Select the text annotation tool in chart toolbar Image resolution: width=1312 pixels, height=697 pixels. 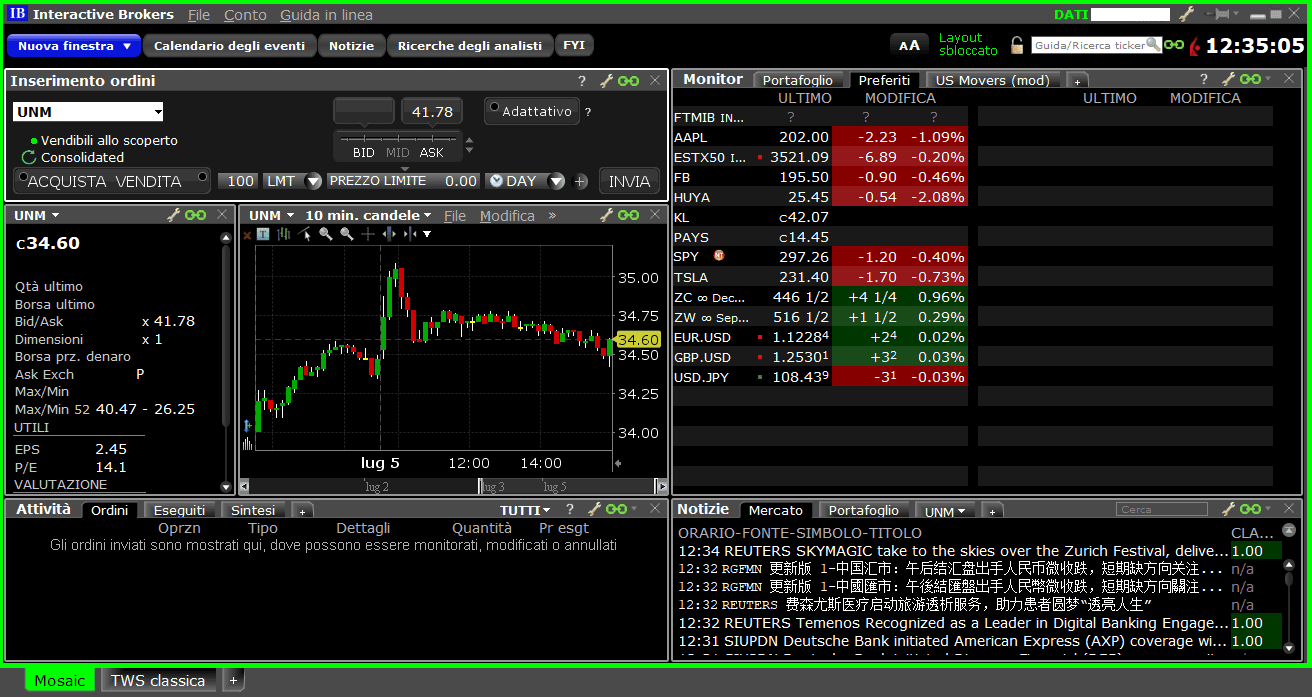click(263, 234)
